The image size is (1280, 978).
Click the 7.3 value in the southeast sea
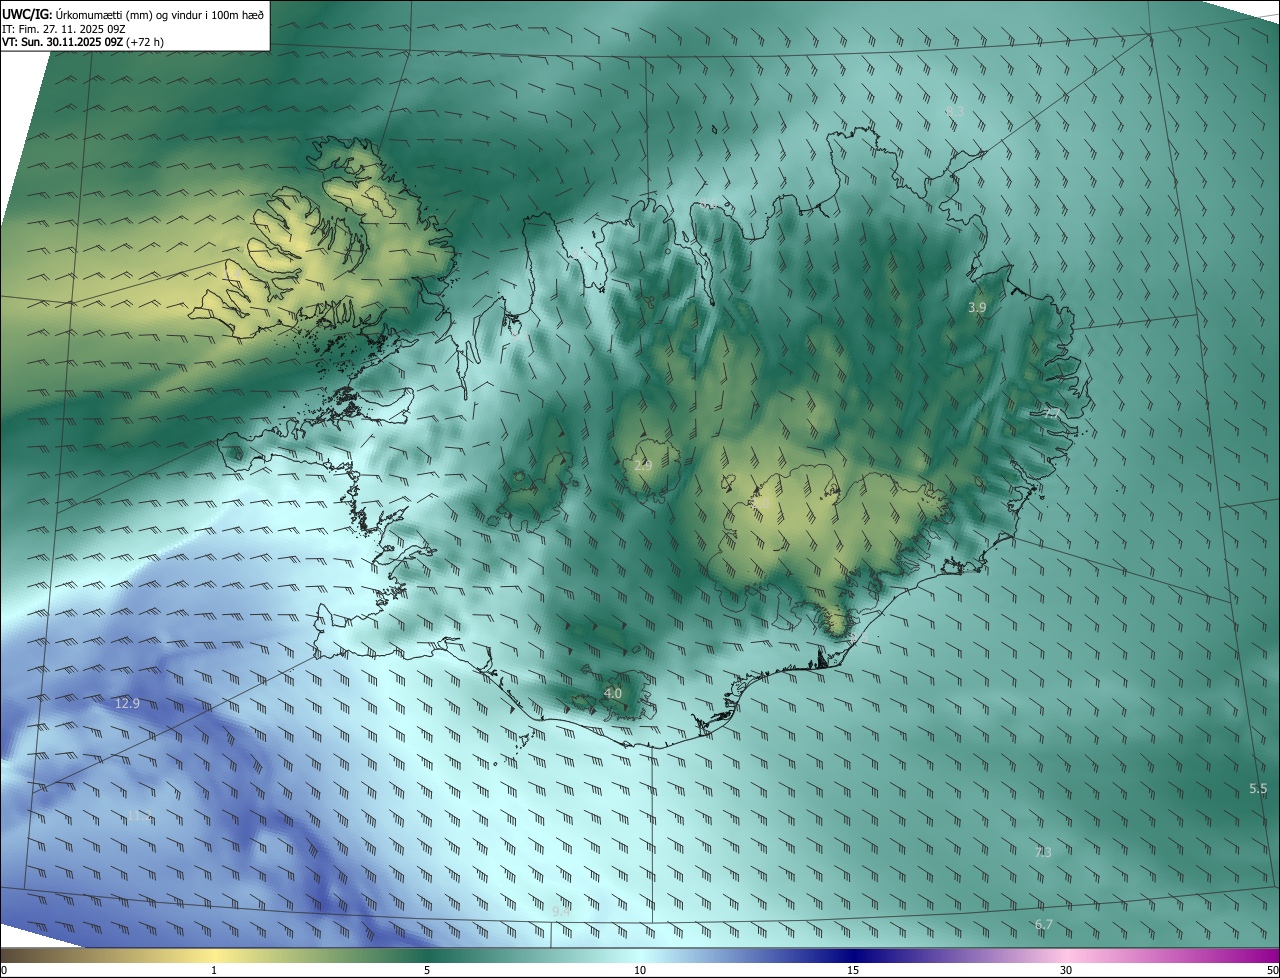pos(1043,852)
